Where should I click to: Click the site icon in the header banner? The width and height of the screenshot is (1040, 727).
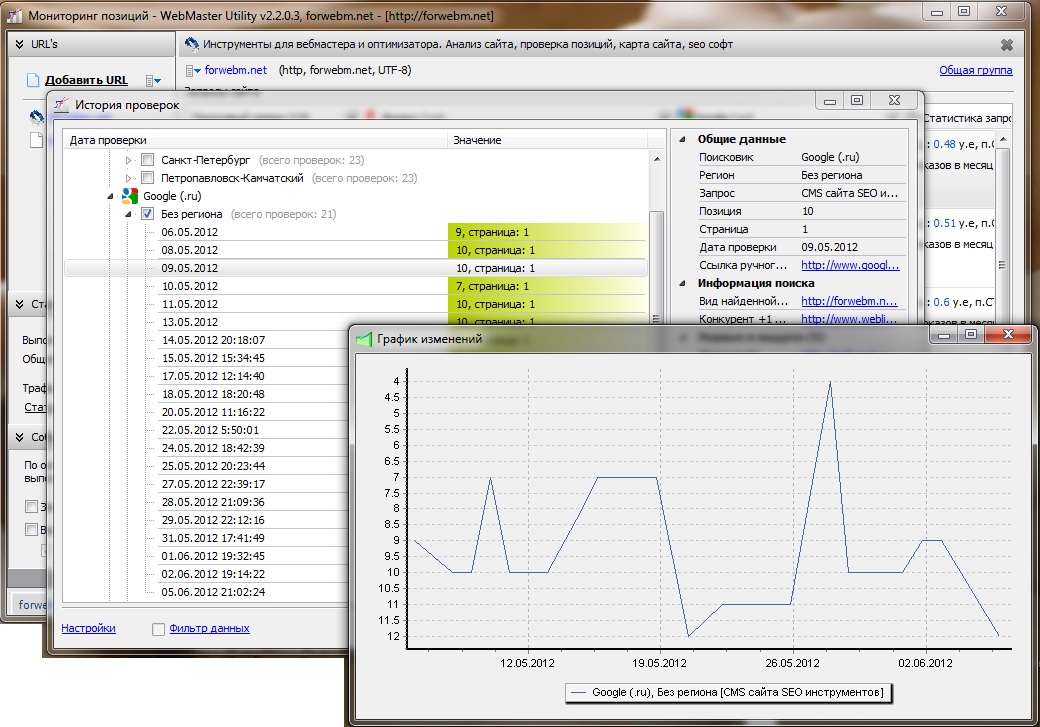pyautogui.click(x=192, y=44)
